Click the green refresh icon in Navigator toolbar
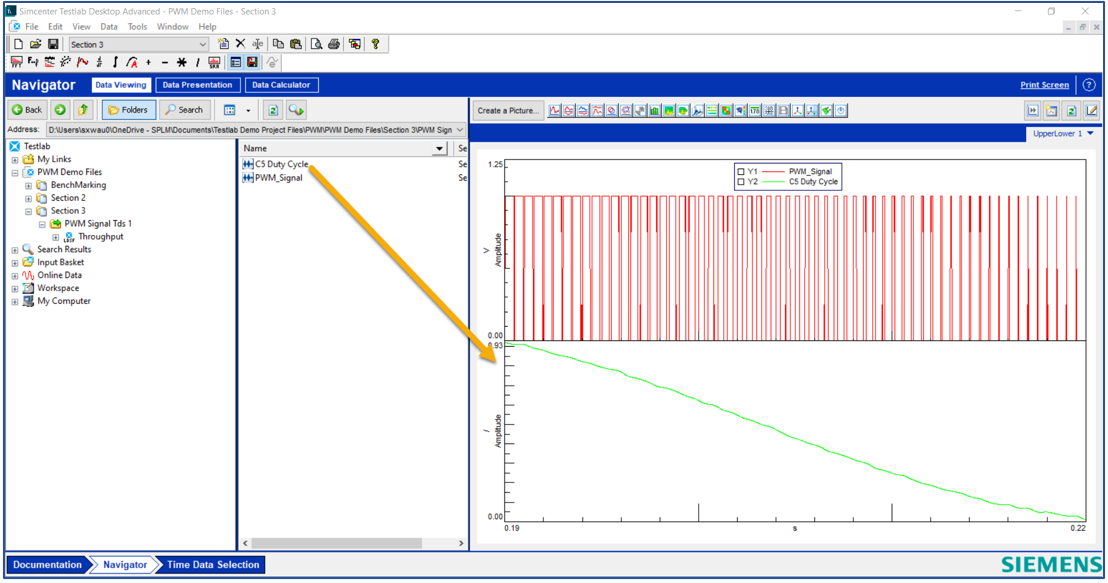 [273, 110]
